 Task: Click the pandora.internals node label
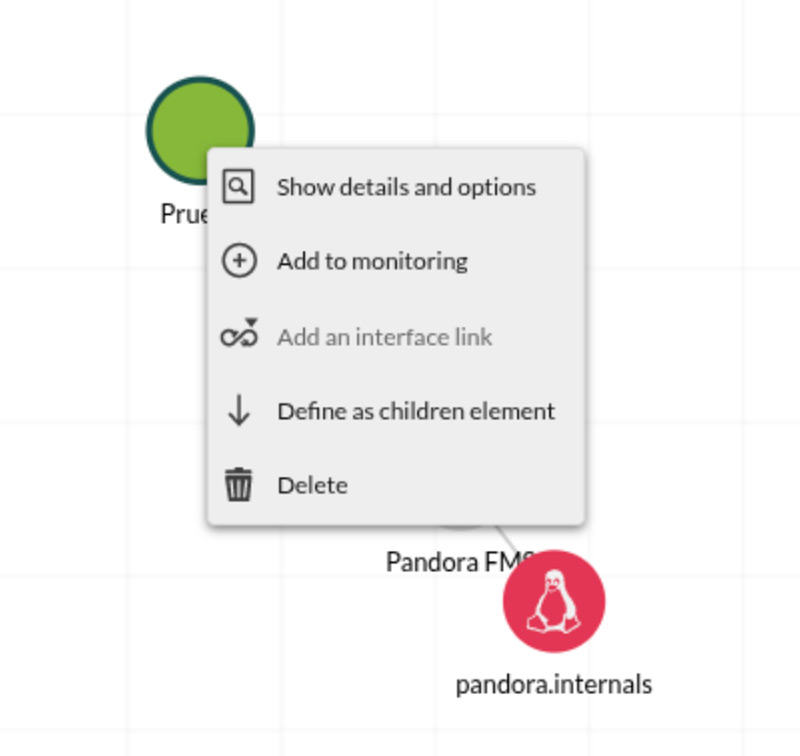click(x=553, y=684)
